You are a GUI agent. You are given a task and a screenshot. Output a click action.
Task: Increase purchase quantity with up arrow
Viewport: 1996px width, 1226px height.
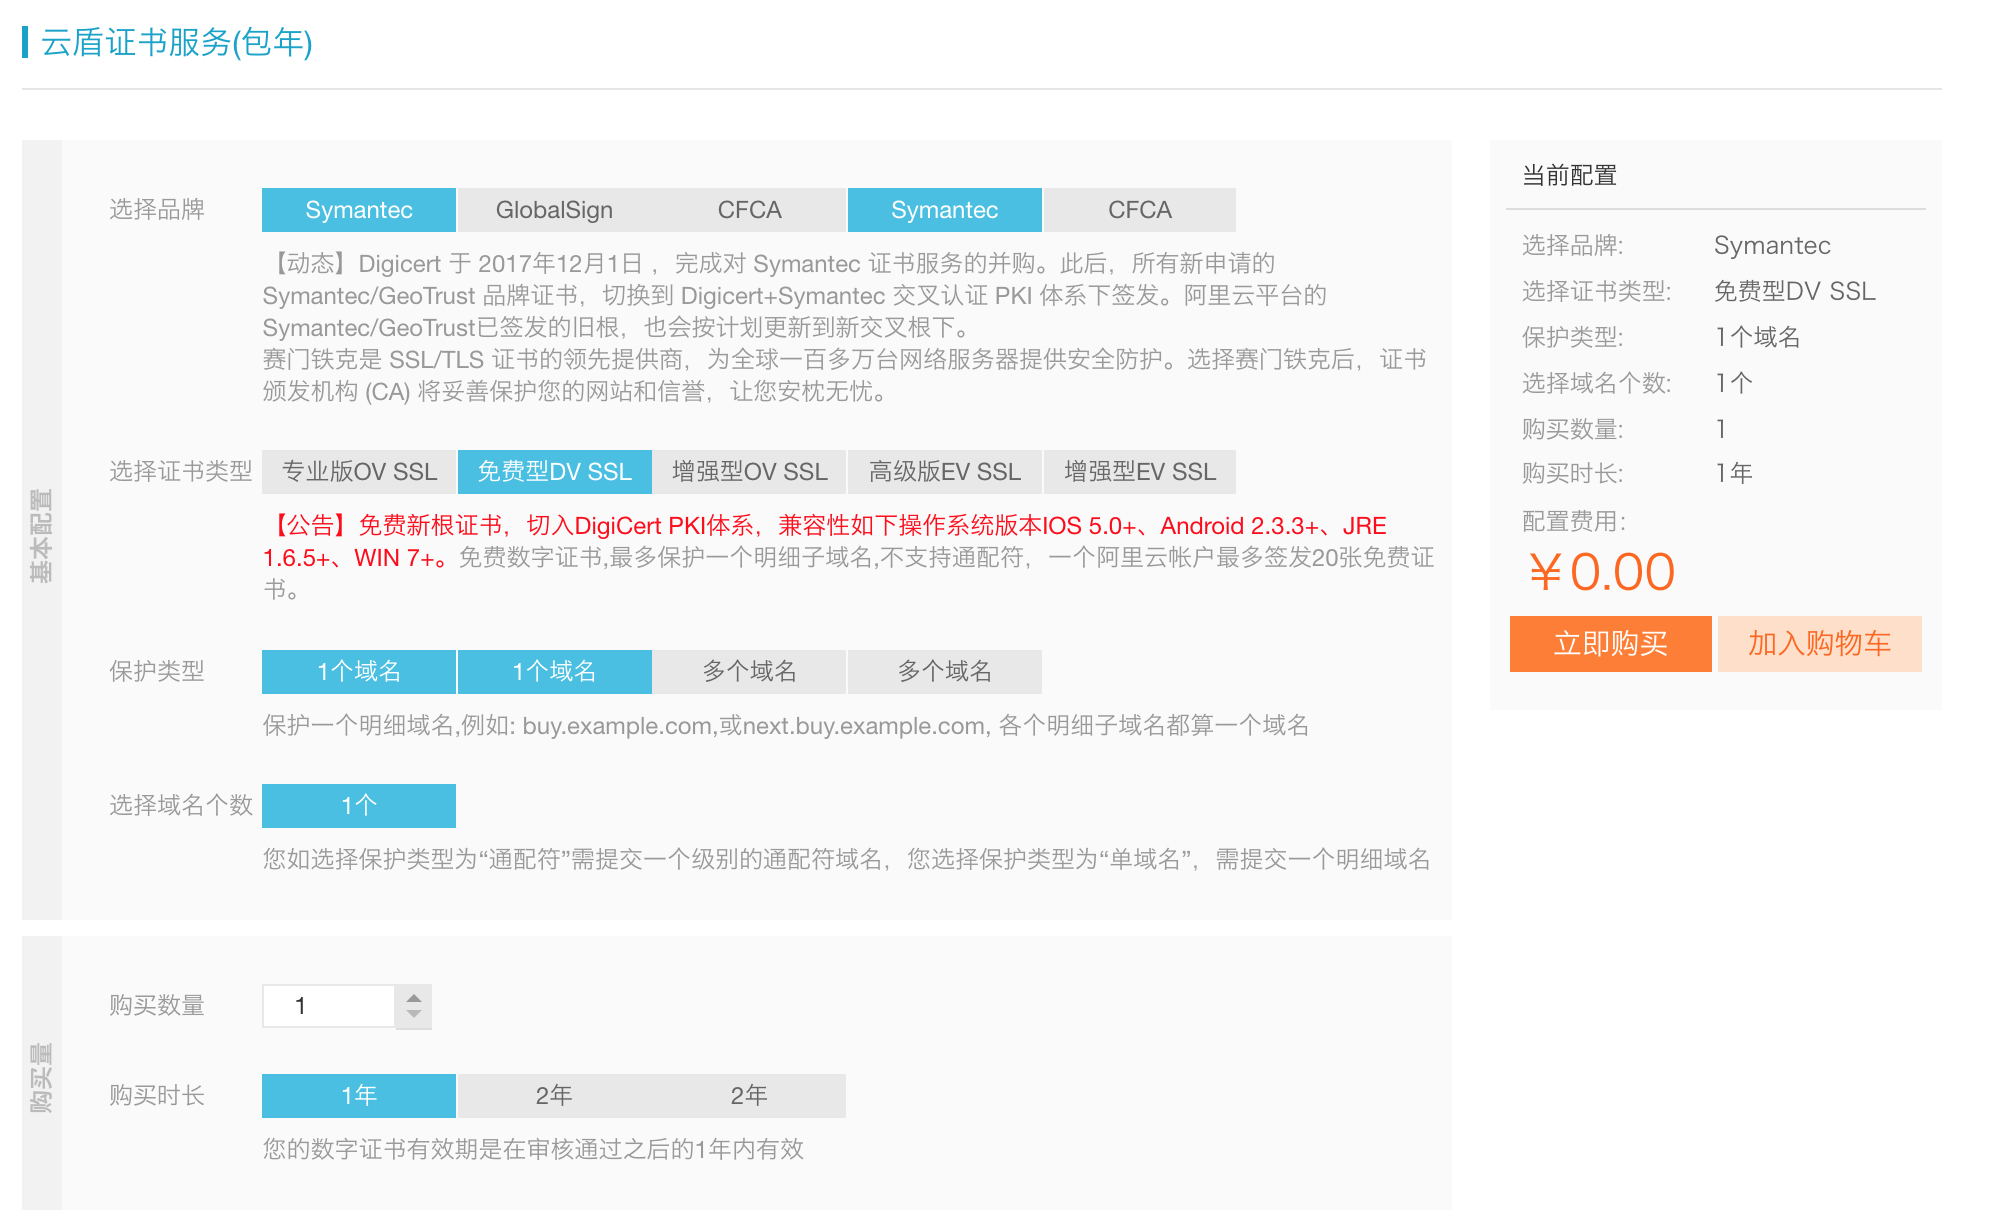[x=413, y=997]
